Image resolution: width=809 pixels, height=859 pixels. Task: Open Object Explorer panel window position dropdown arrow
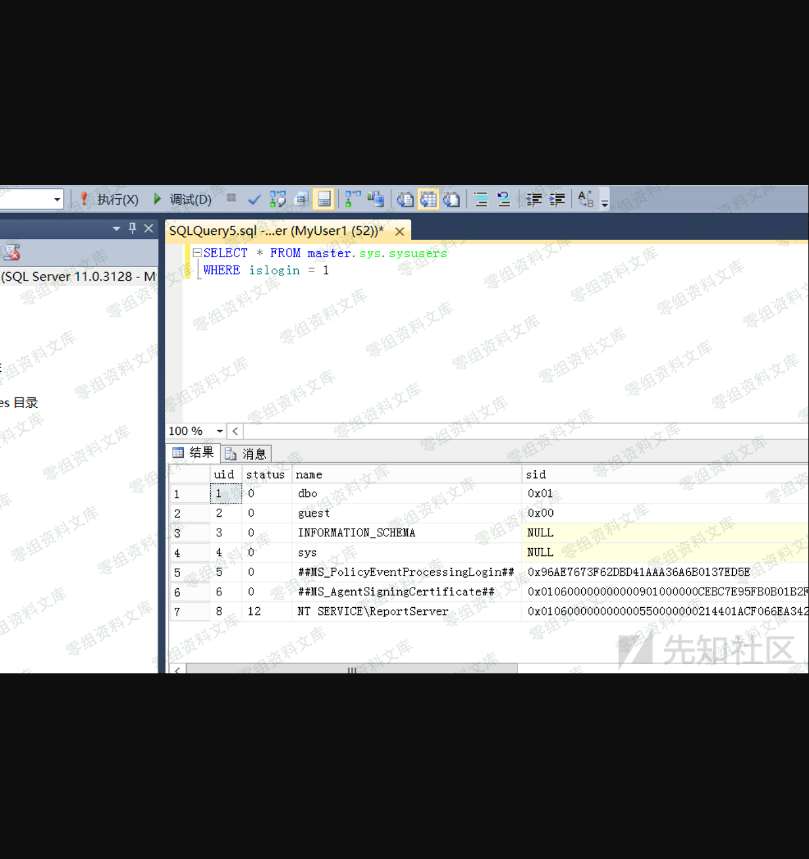[116, 229]
